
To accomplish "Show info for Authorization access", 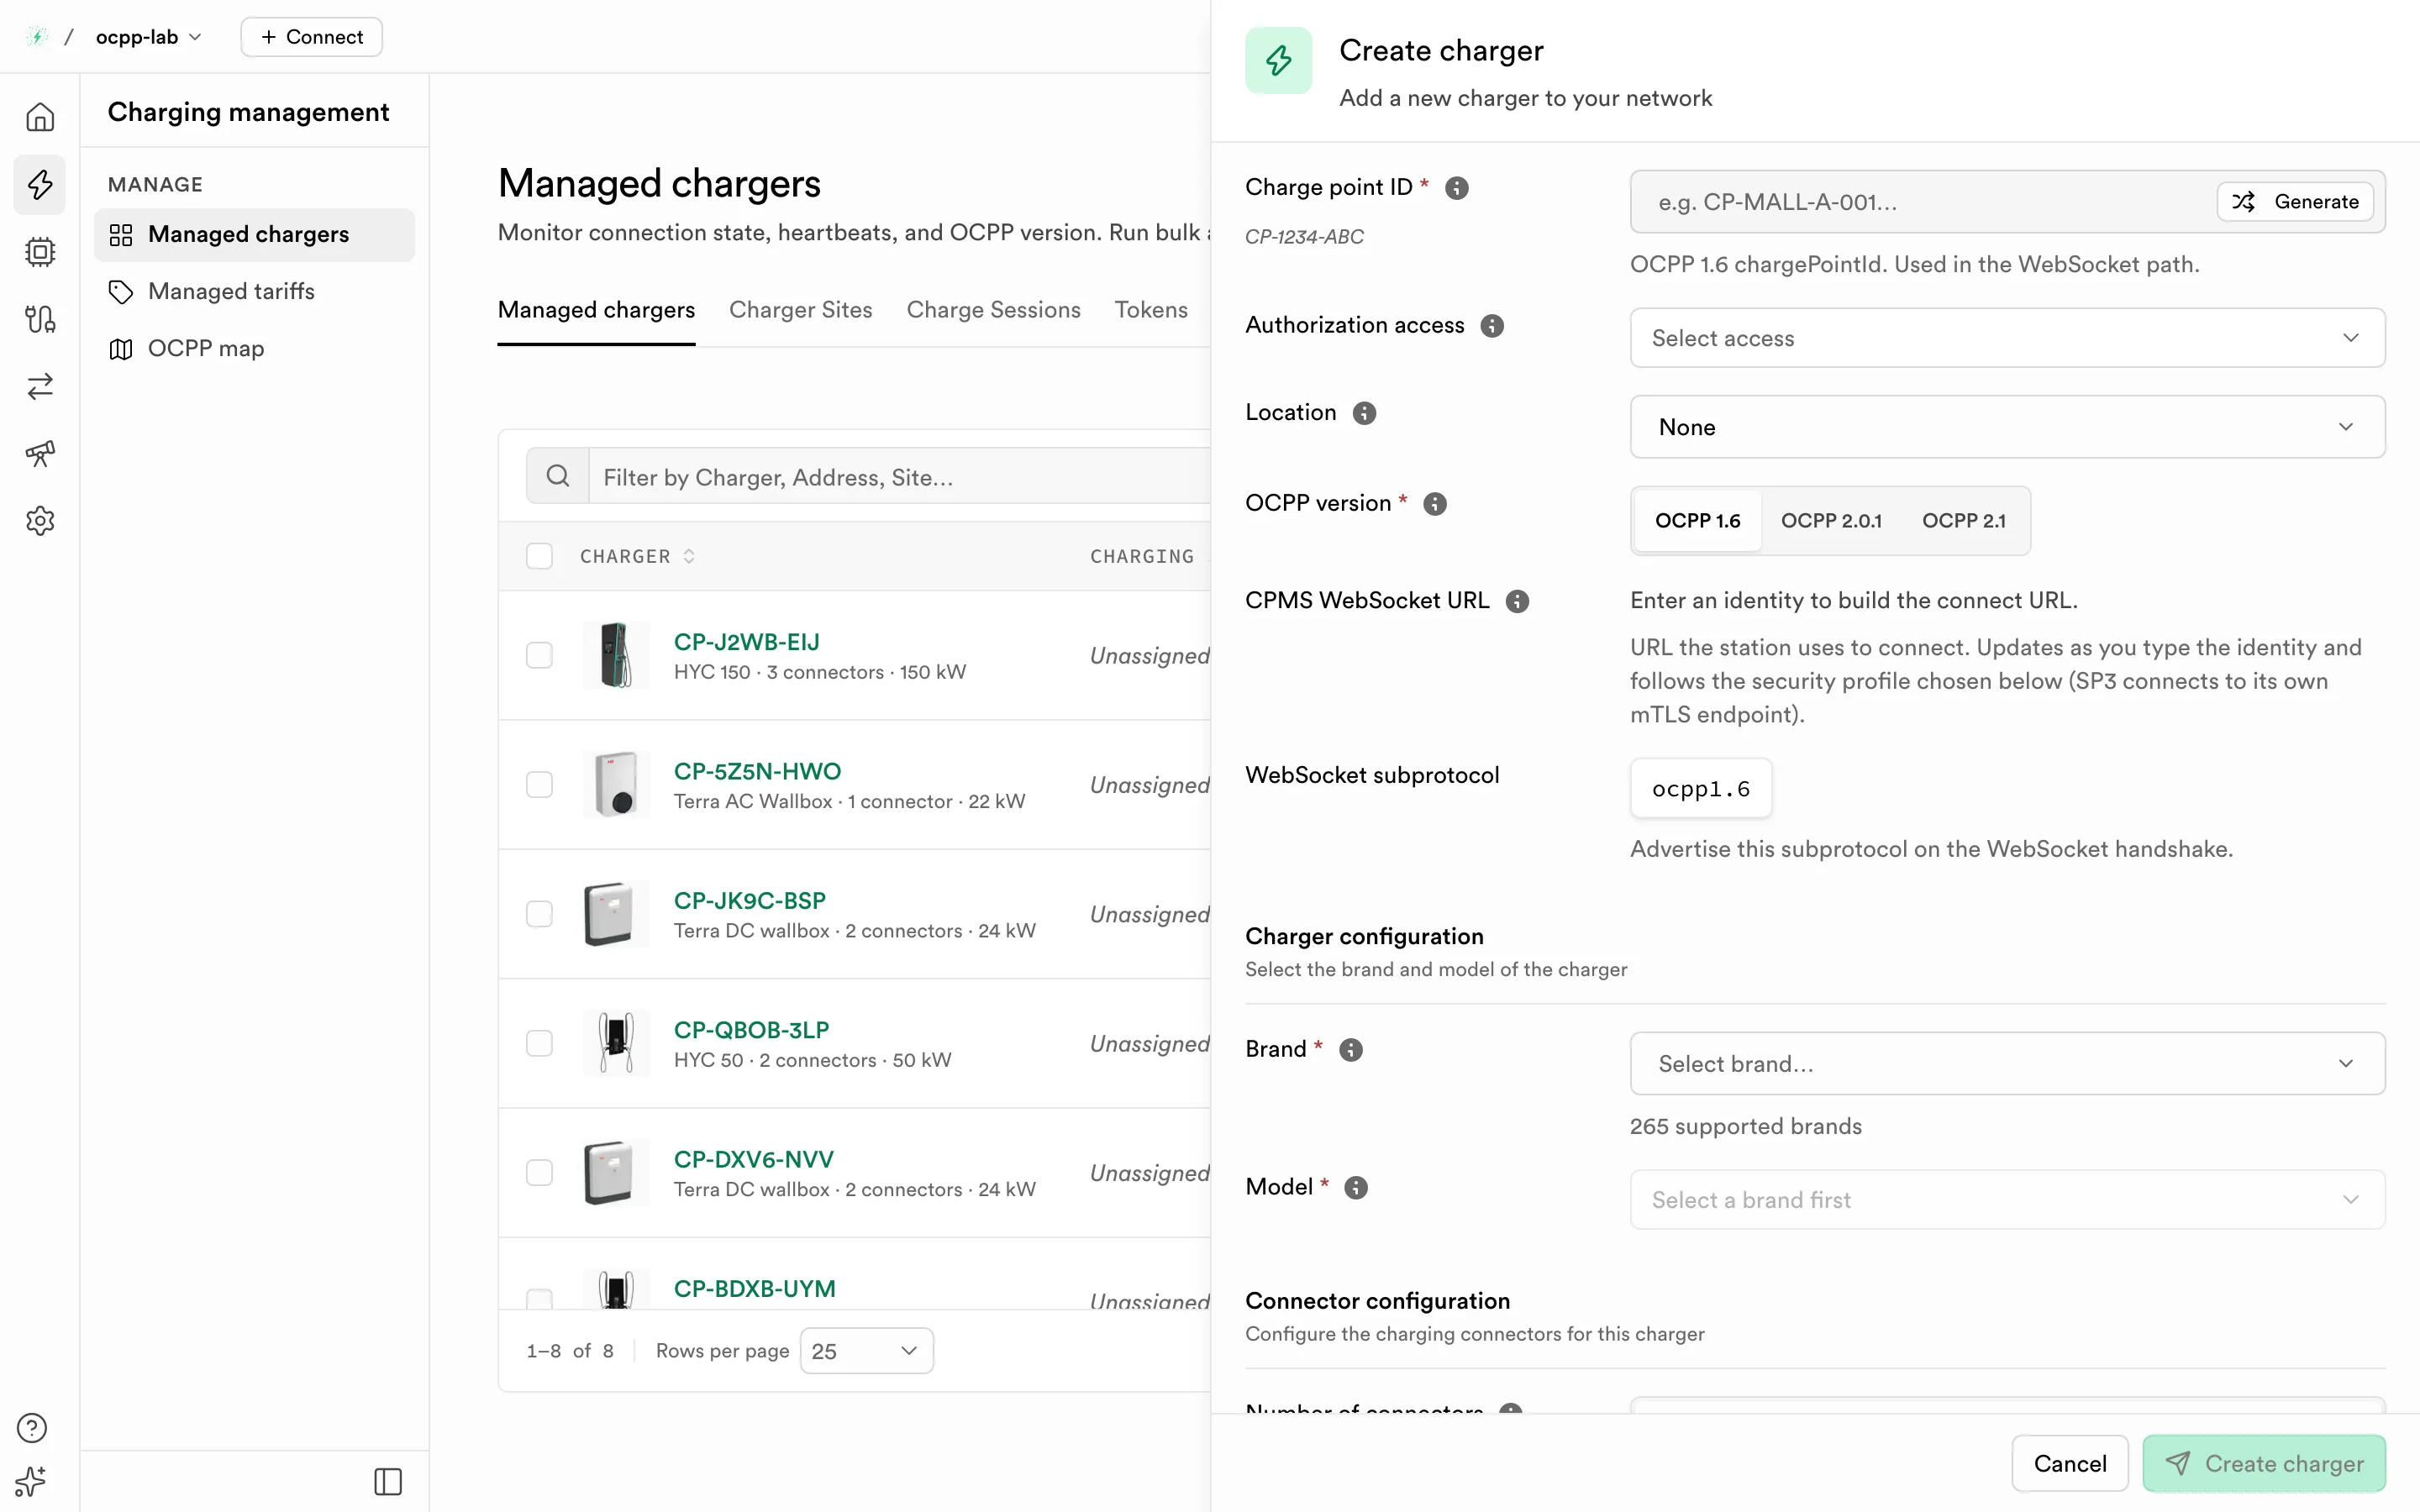I will (x=1492, y=326).
